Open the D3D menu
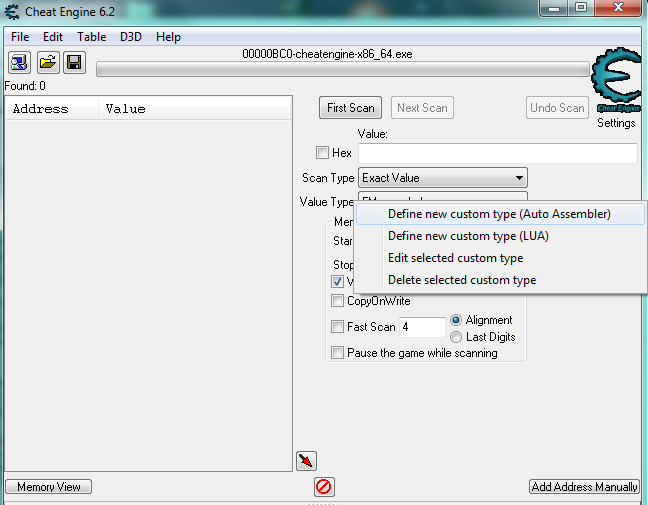The width and height of the screenshot is (648, 505). [131, 37]
